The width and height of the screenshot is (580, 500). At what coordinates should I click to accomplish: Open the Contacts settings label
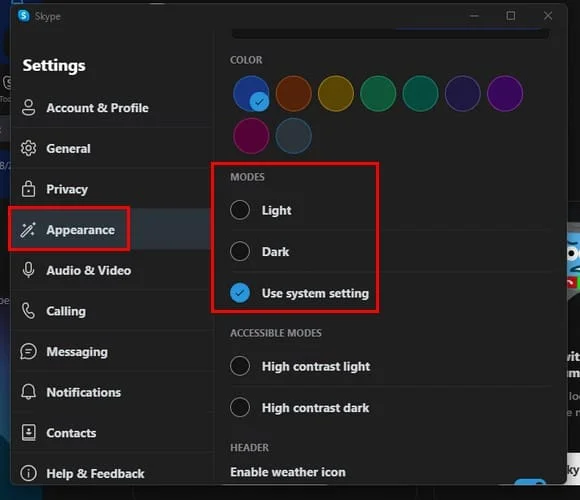tap(71, 433)
